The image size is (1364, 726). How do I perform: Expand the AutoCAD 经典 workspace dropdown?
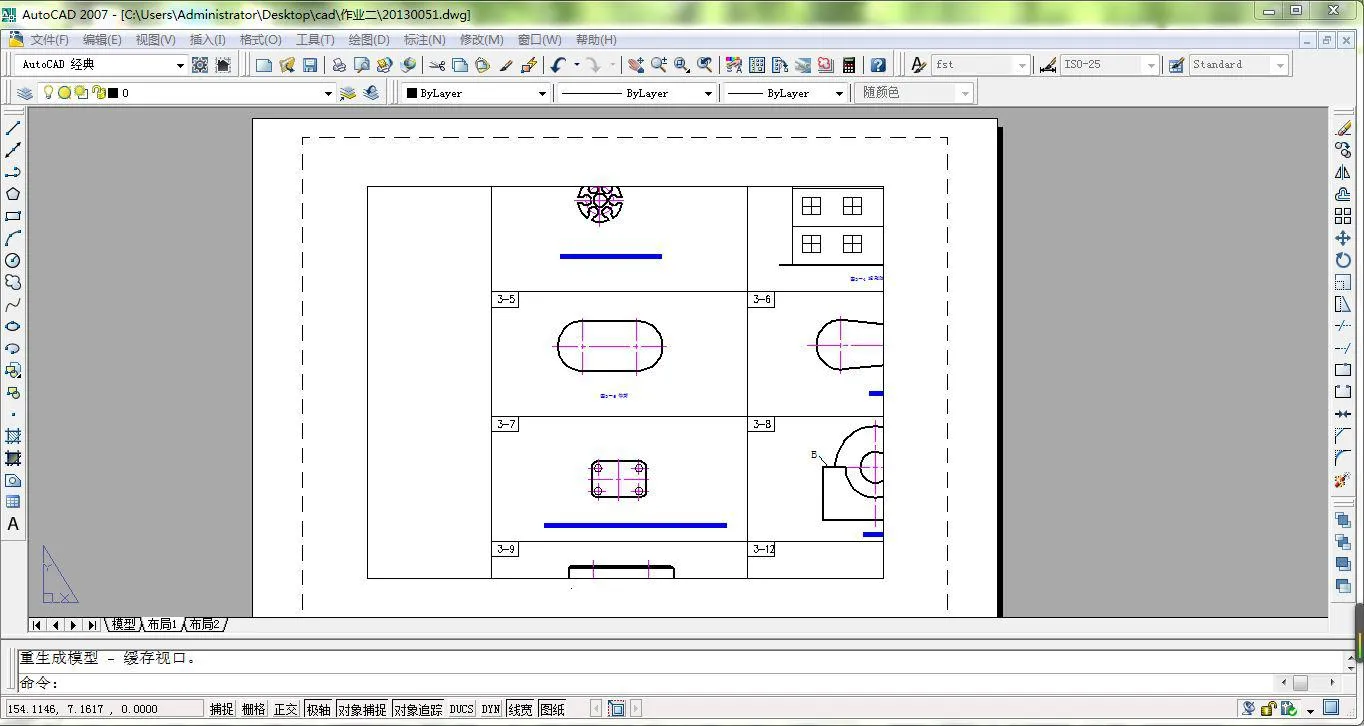pyautogui.click(x=180, y=65)
